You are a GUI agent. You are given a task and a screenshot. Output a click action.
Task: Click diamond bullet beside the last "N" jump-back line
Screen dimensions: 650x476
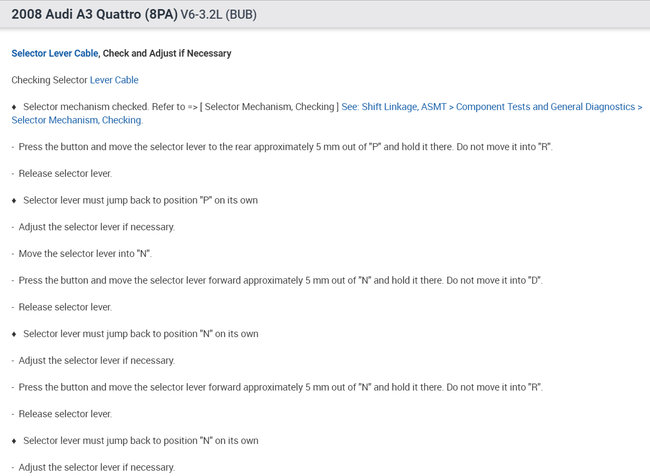pyautogui.click(x=14, y=440)
